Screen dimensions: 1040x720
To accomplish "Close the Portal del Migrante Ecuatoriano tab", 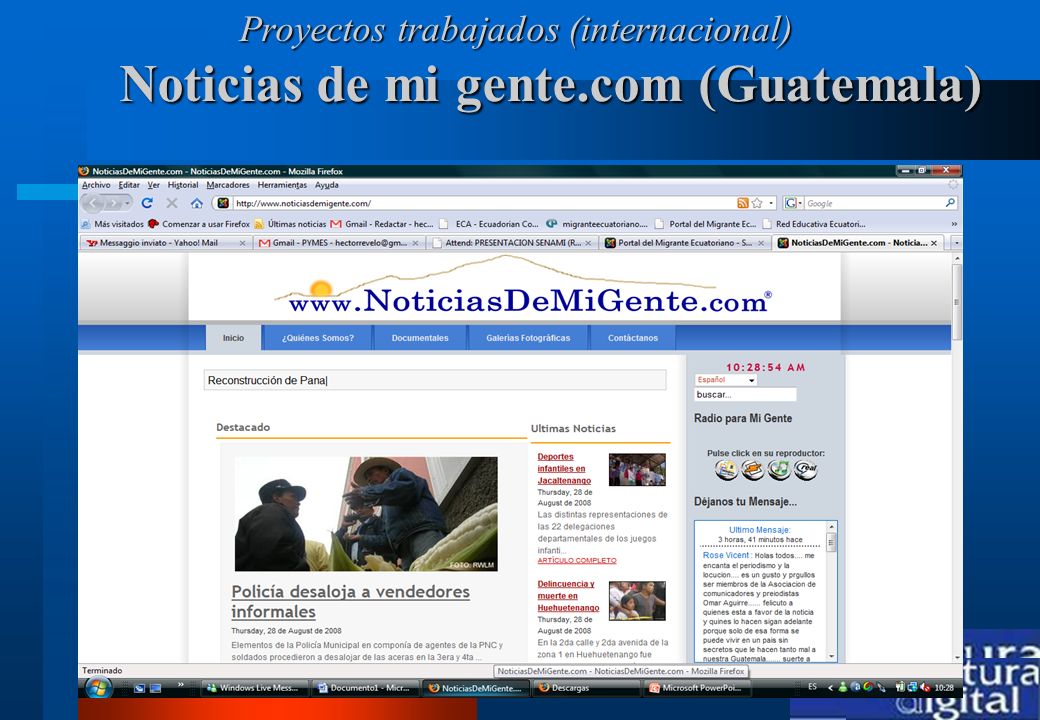I will 761,243.
